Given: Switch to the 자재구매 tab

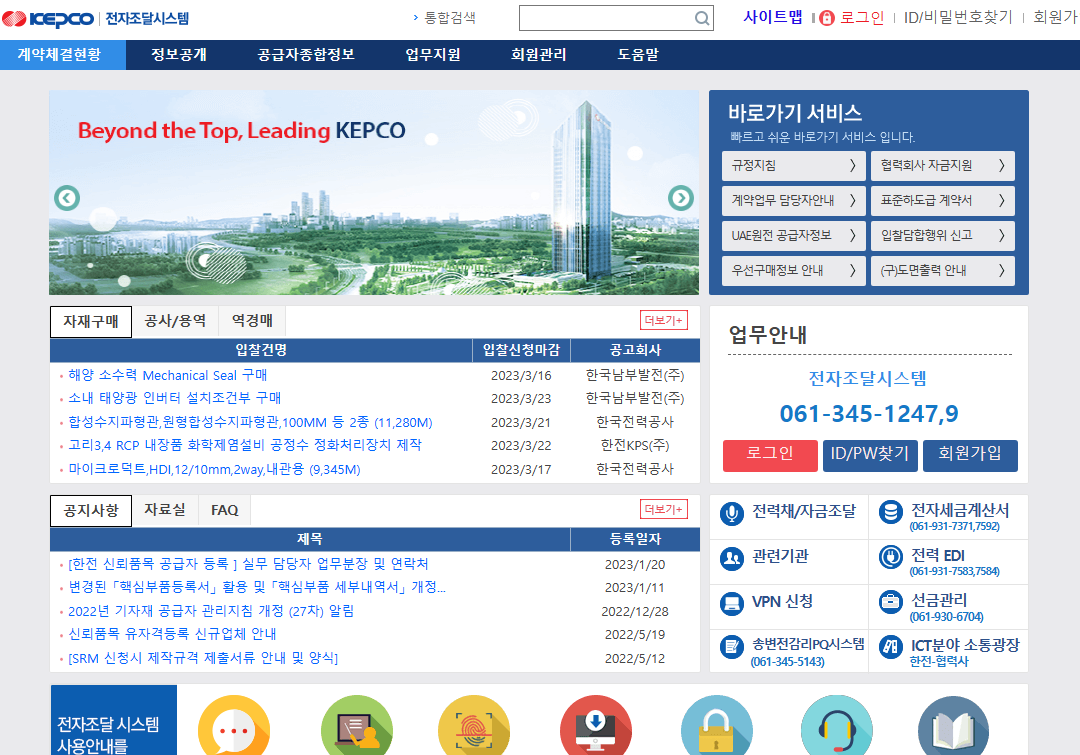Looking at the screenshot, I should [x=91, y=322].
